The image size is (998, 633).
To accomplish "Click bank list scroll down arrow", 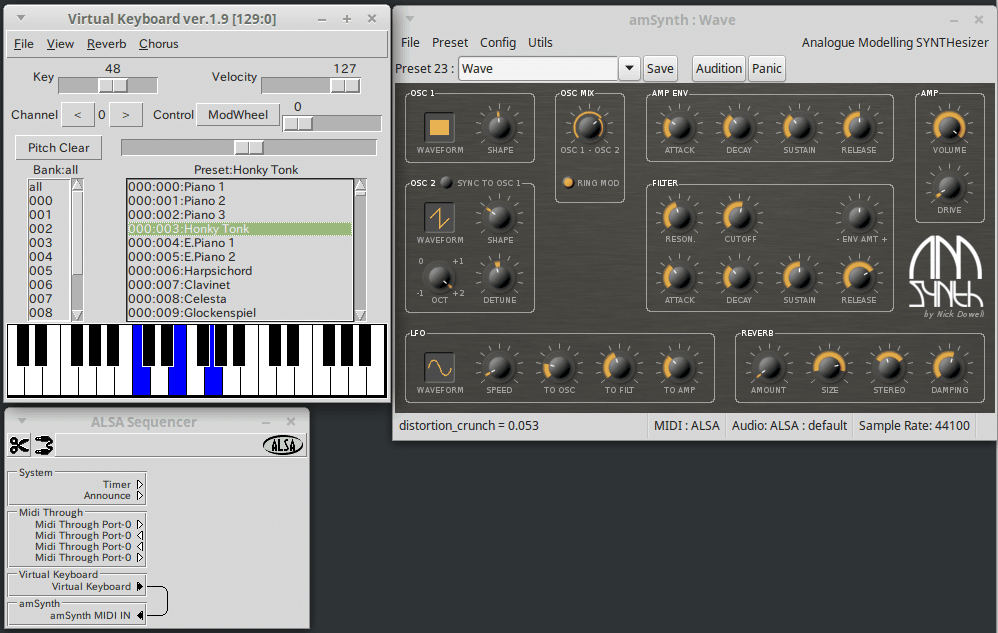I will (78, 315).
